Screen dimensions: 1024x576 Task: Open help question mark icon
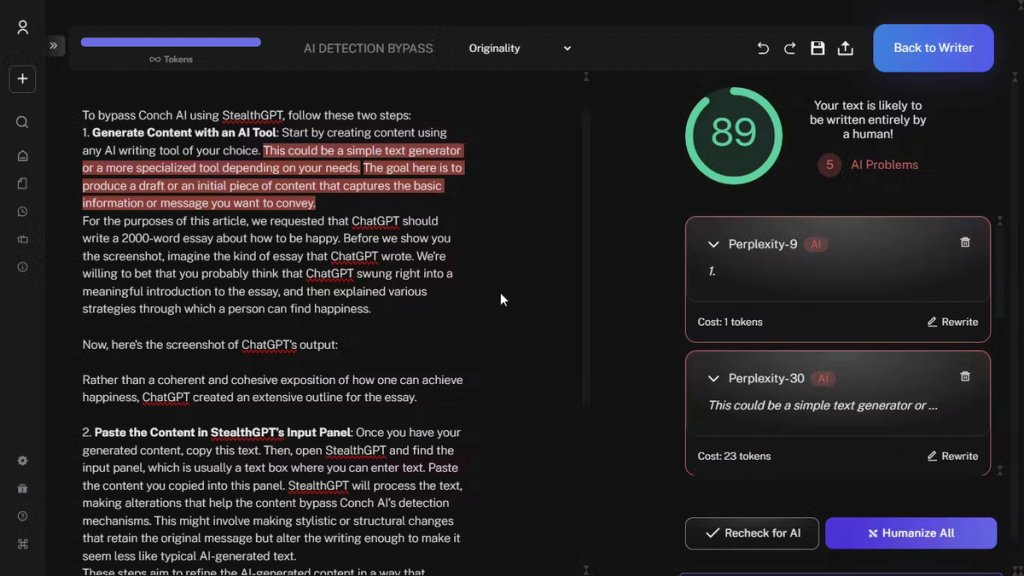click(x=22, y=516)
